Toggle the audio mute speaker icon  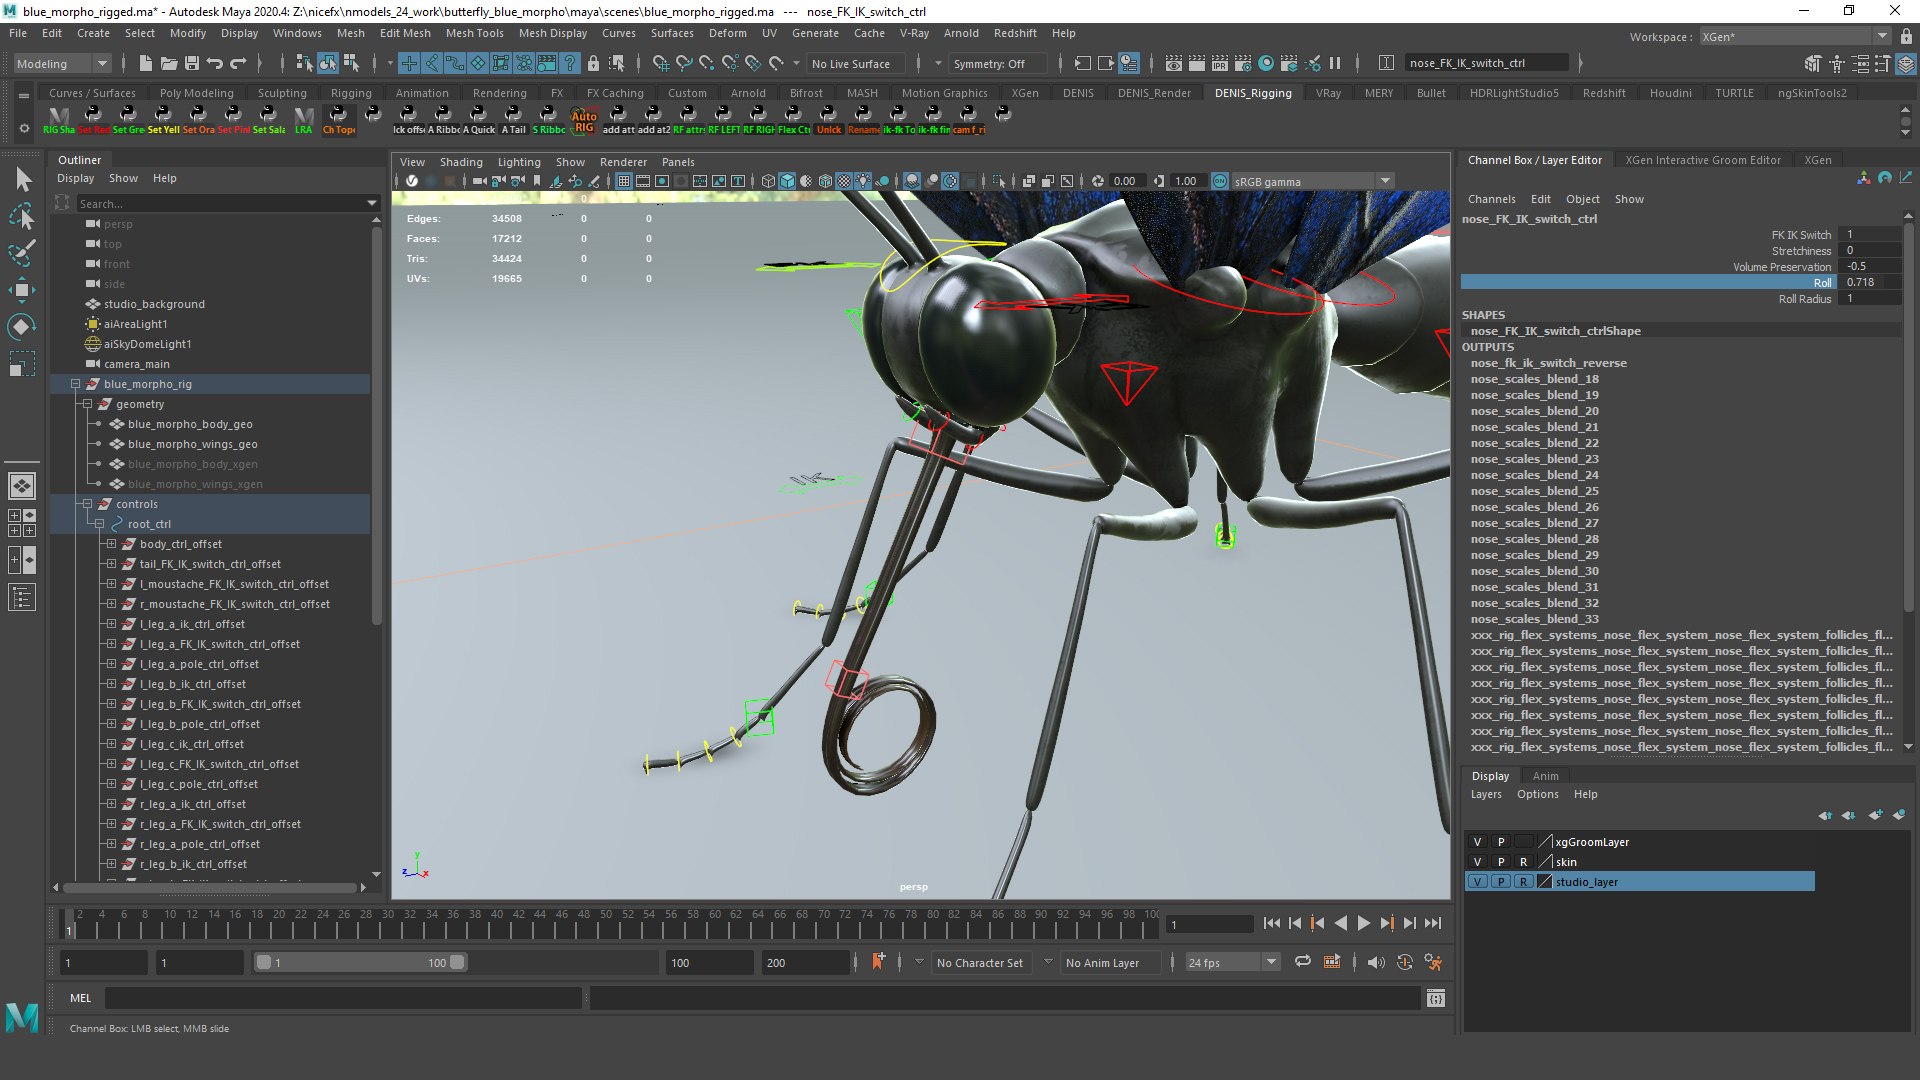click(x=1376, y=962)
